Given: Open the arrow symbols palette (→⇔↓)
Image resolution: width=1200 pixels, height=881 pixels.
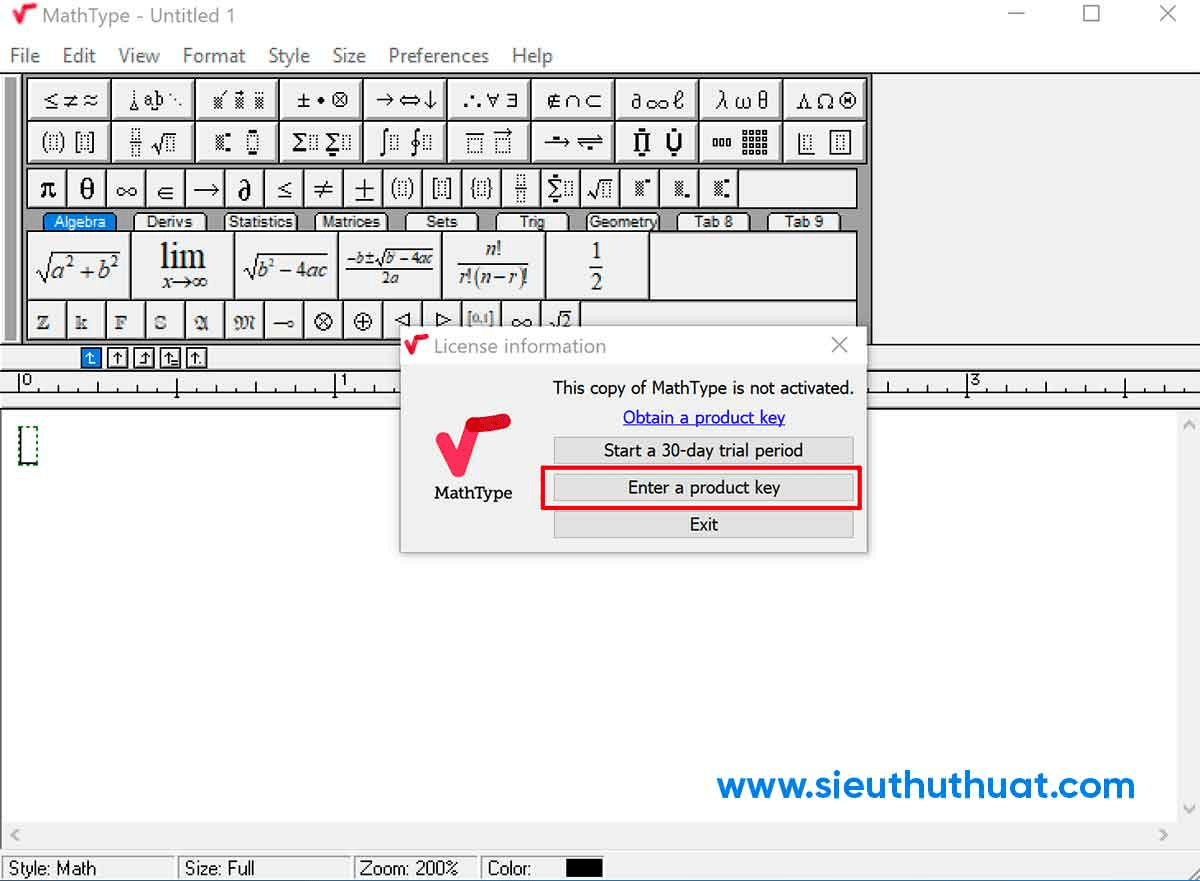Looking at the screenshot, I should [x=405, y=100].
